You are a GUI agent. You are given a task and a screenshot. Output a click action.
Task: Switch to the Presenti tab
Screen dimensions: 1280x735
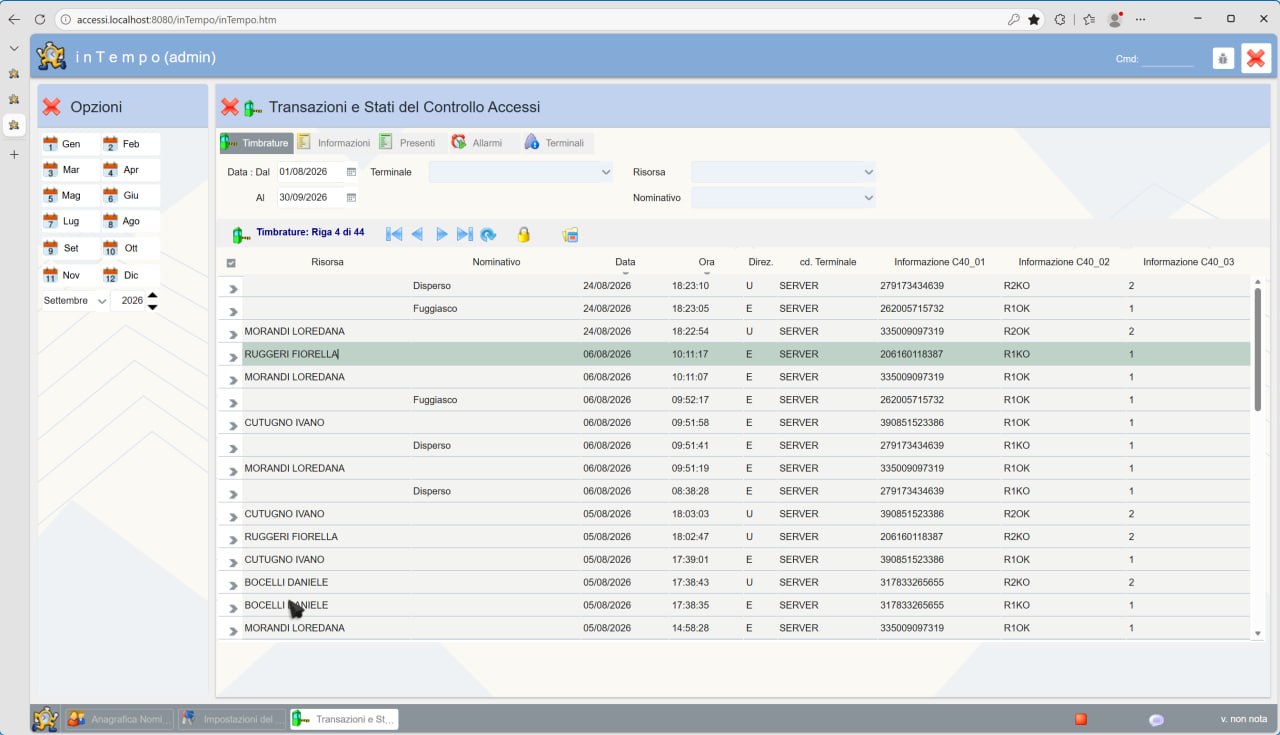tap(407, 143)
